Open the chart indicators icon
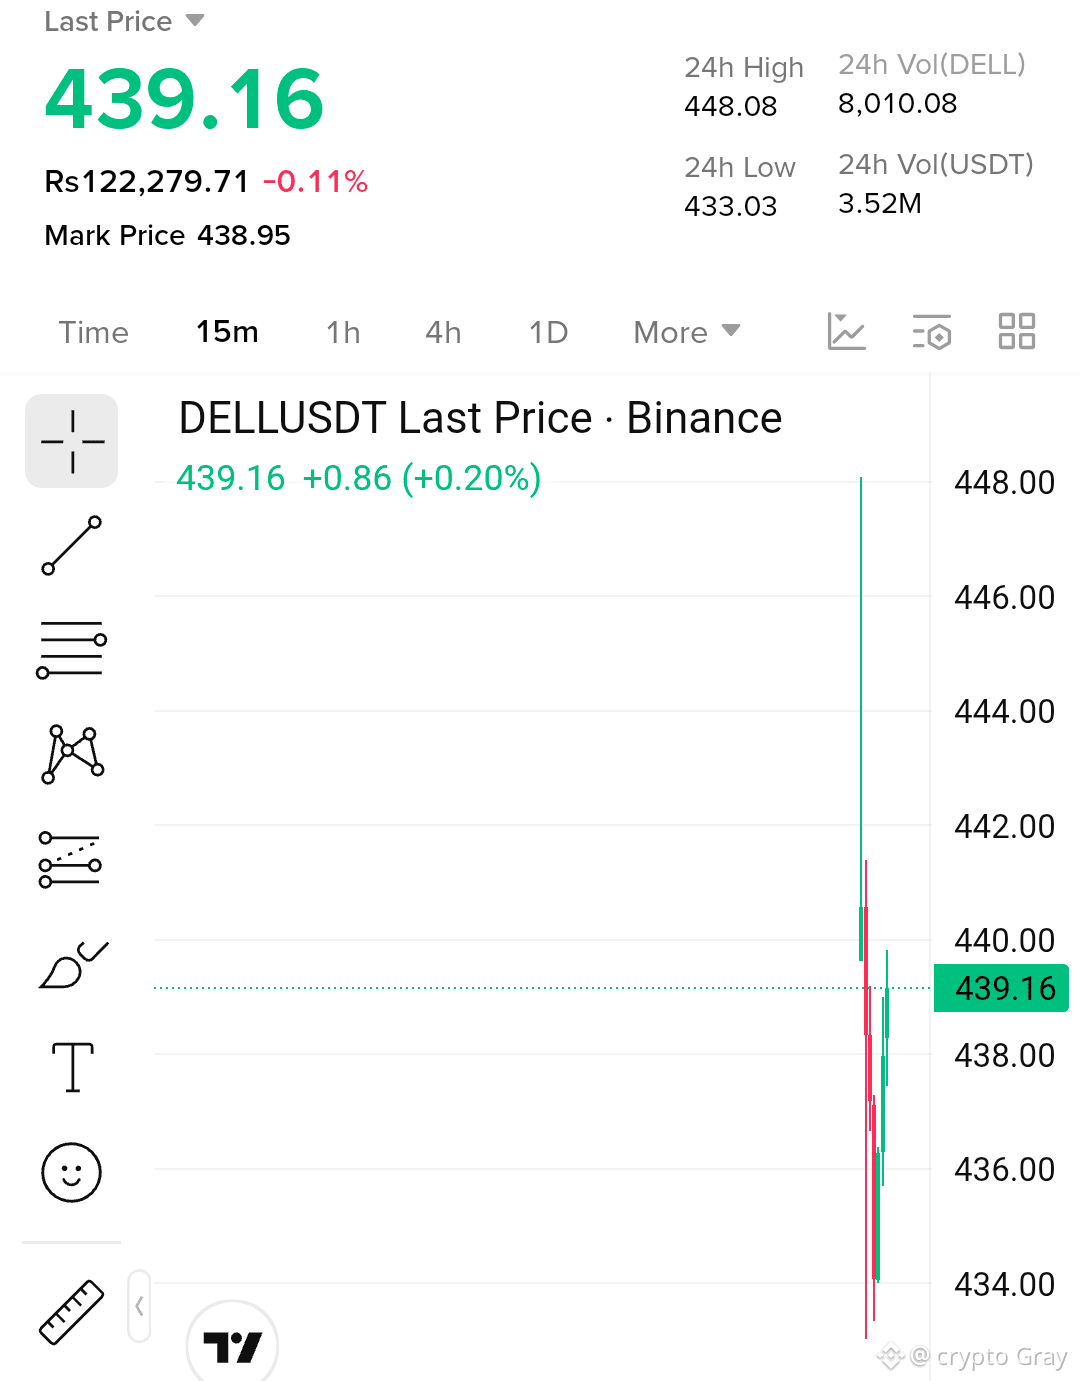This screenshot has width=1080, height=1381. pyautogui.click(x=846, y=331)
